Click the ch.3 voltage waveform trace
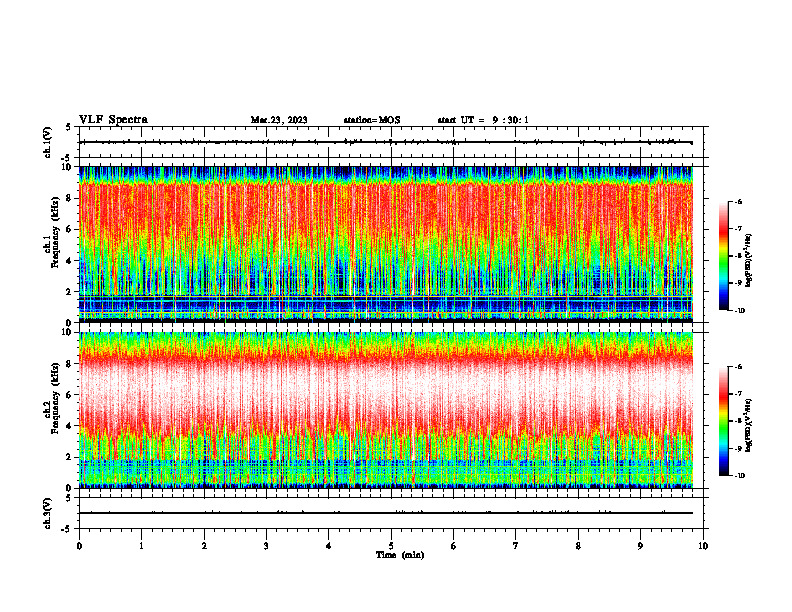The image size is (792, 612). coord(386,513)
